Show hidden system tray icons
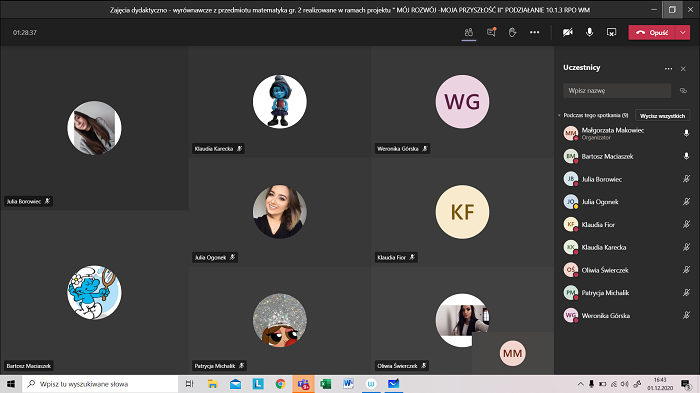Viewport: 700px width, 393px height. (580, 384)
